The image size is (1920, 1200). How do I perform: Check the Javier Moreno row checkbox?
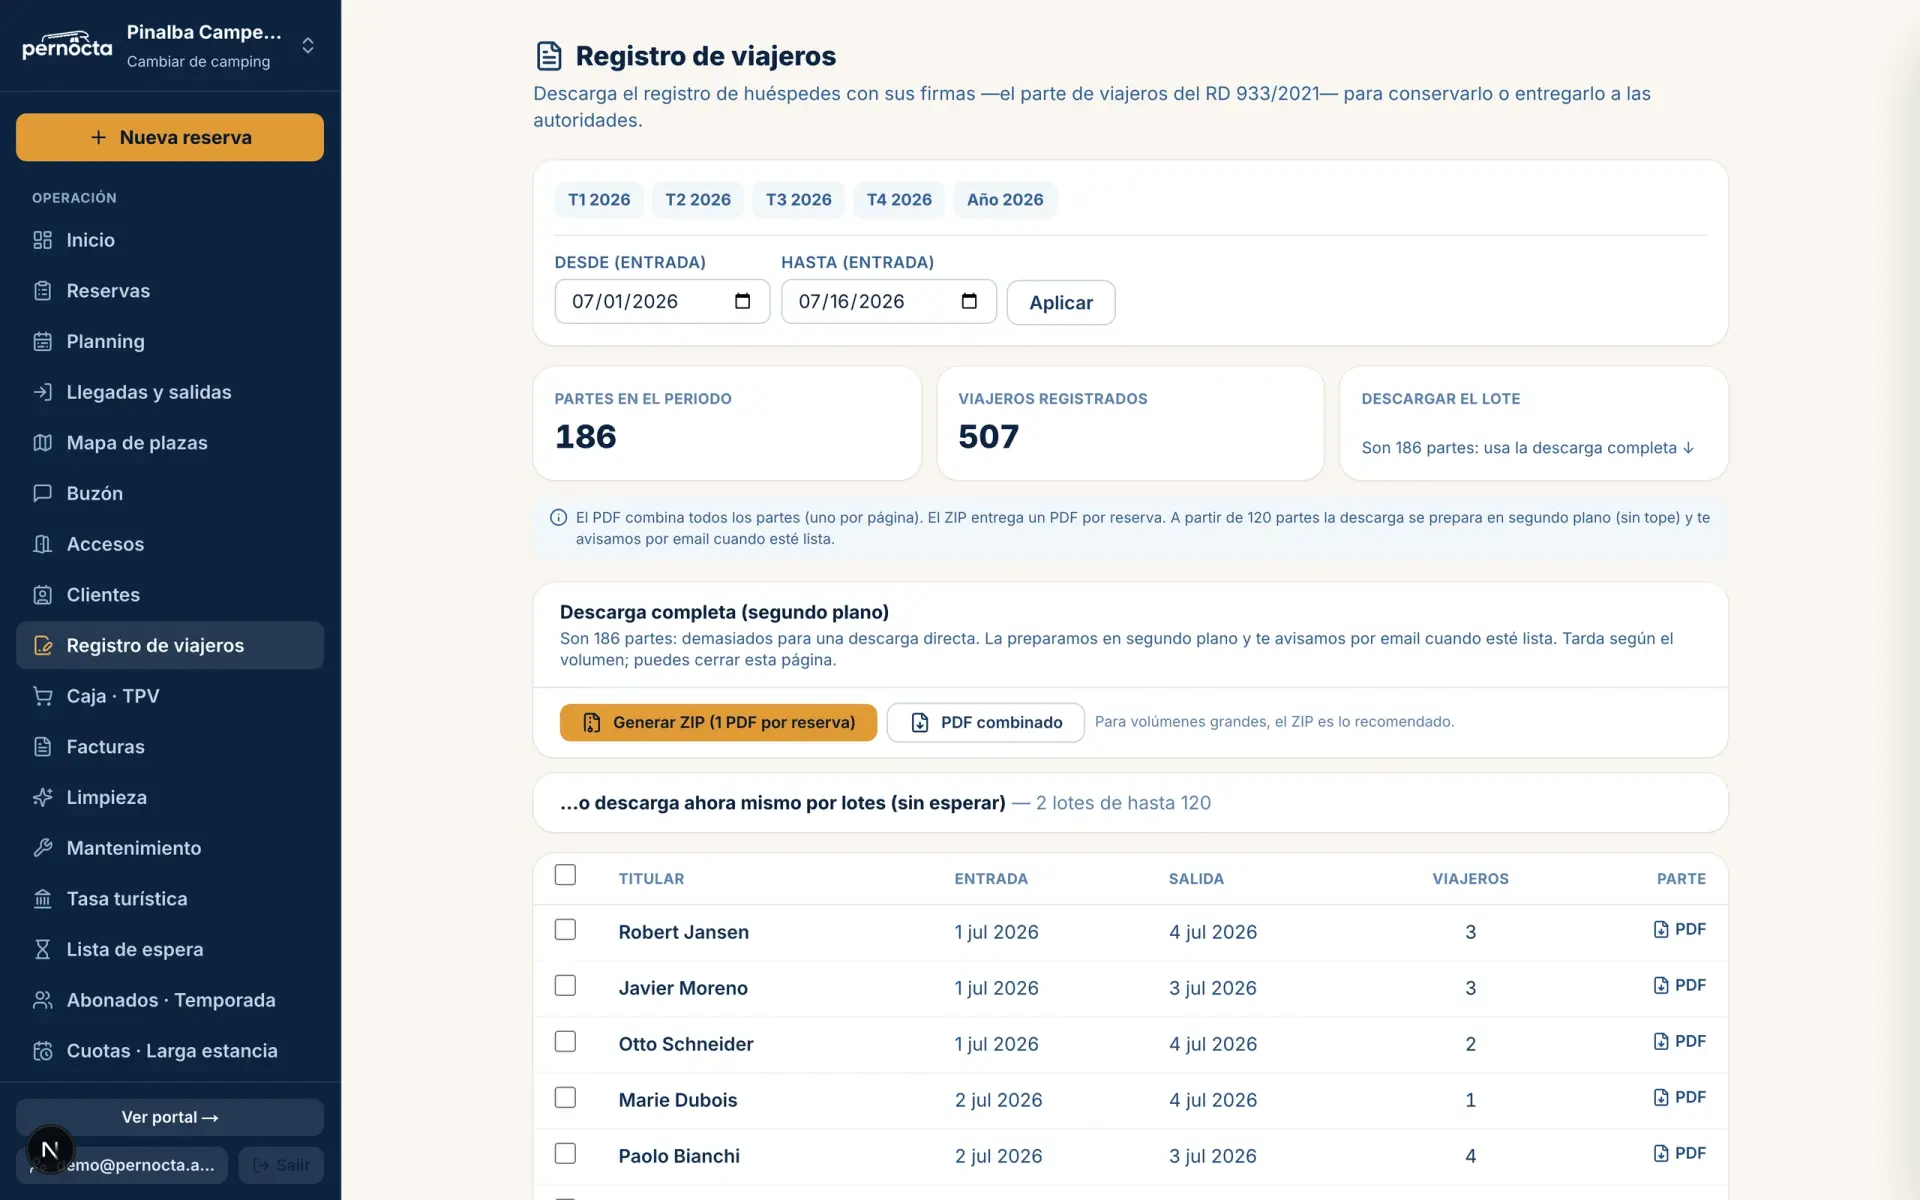pyautogui.click(x=565, y=986)
